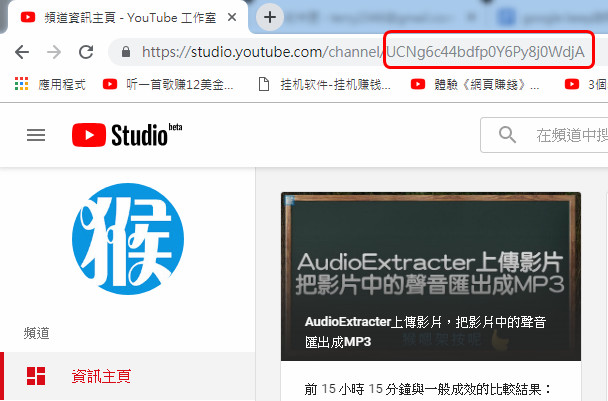Open the YouTube bookmark starting with 3個
Viewport: 608px width, 401px height.
click(x=586, y=84)
